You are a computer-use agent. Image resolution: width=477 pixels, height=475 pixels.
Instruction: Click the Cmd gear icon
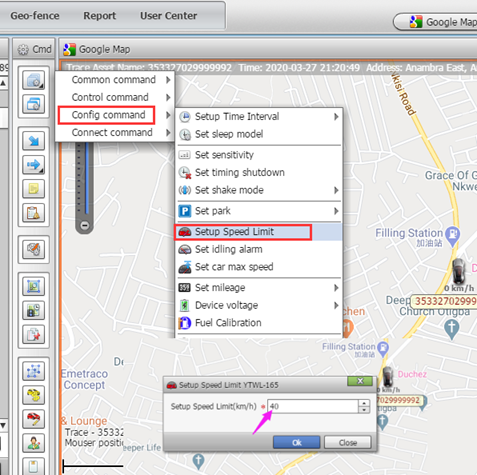(23, 50)
